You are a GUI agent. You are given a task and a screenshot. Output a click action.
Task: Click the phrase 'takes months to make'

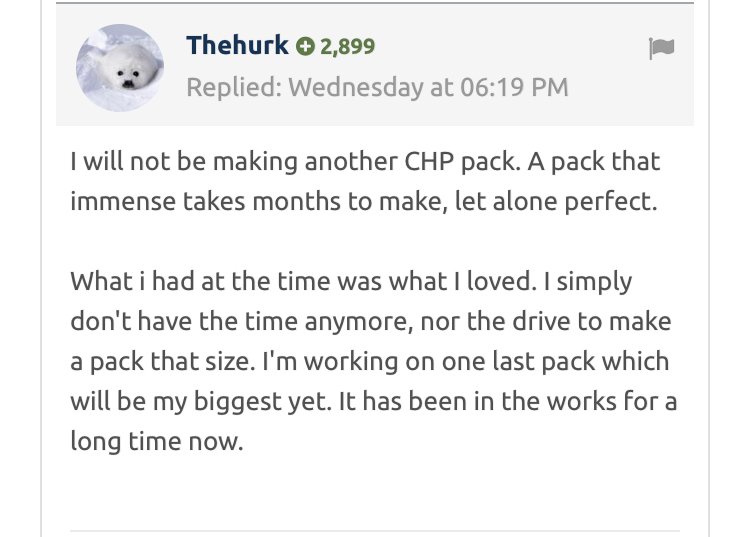pos(291,200)
